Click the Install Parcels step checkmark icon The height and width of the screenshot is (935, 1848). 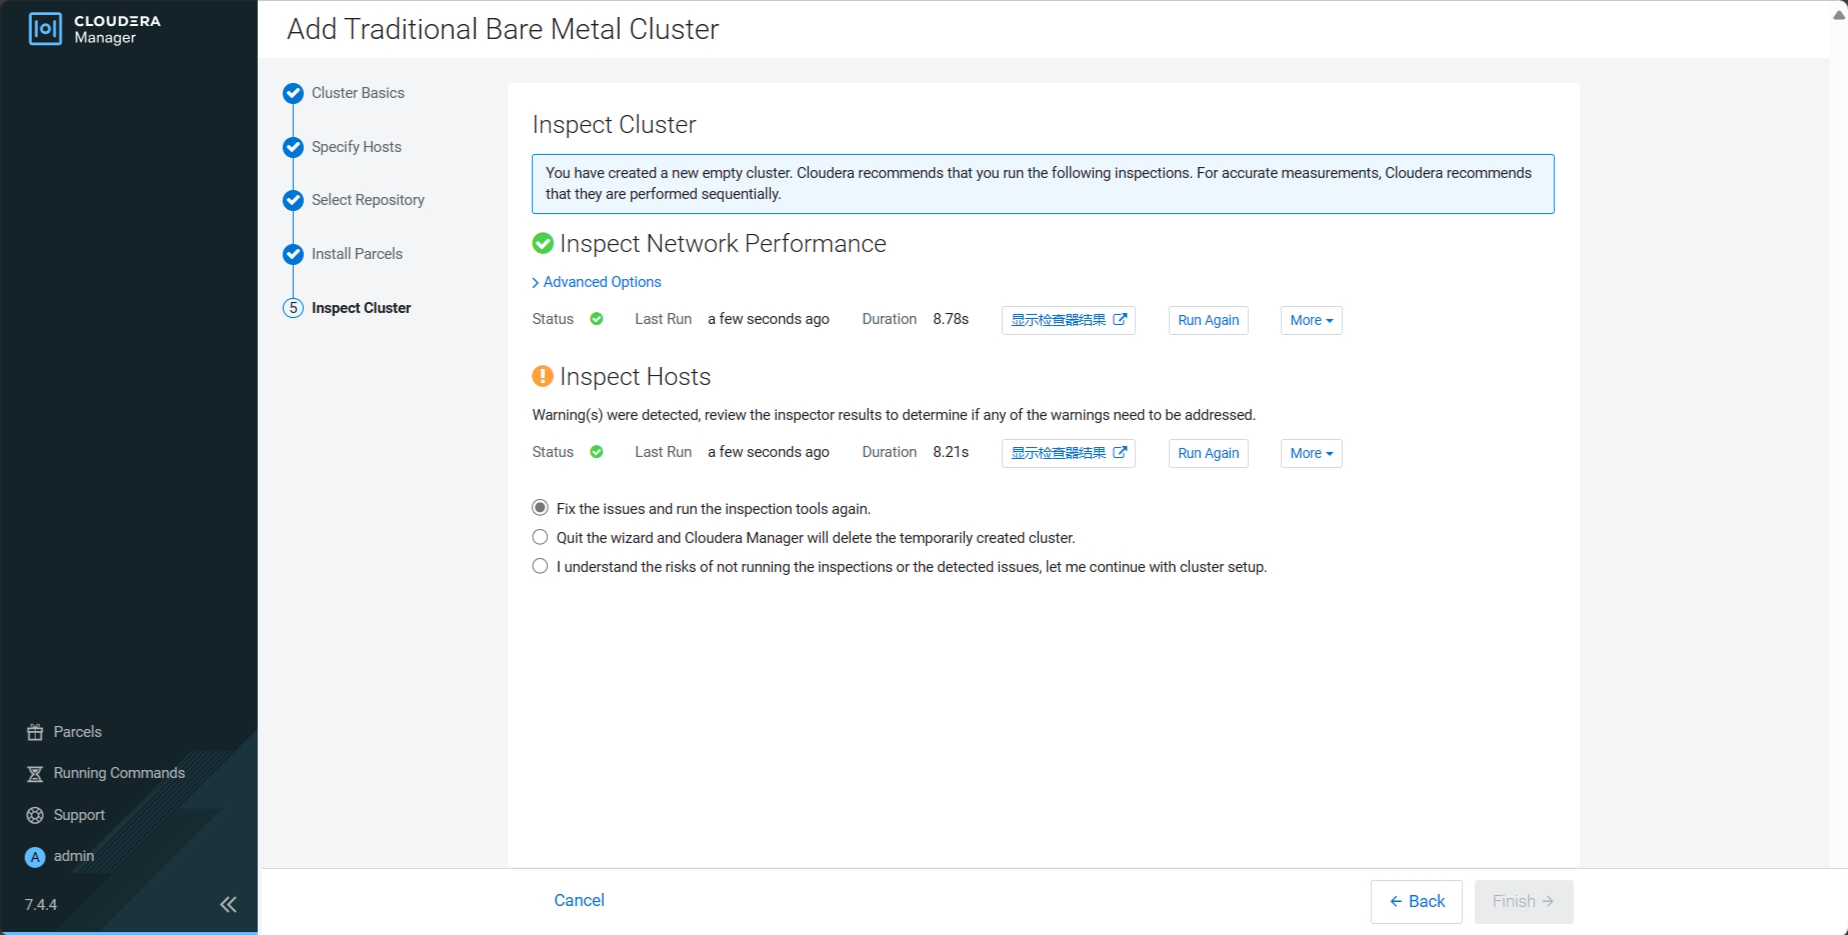pos(293,254)
